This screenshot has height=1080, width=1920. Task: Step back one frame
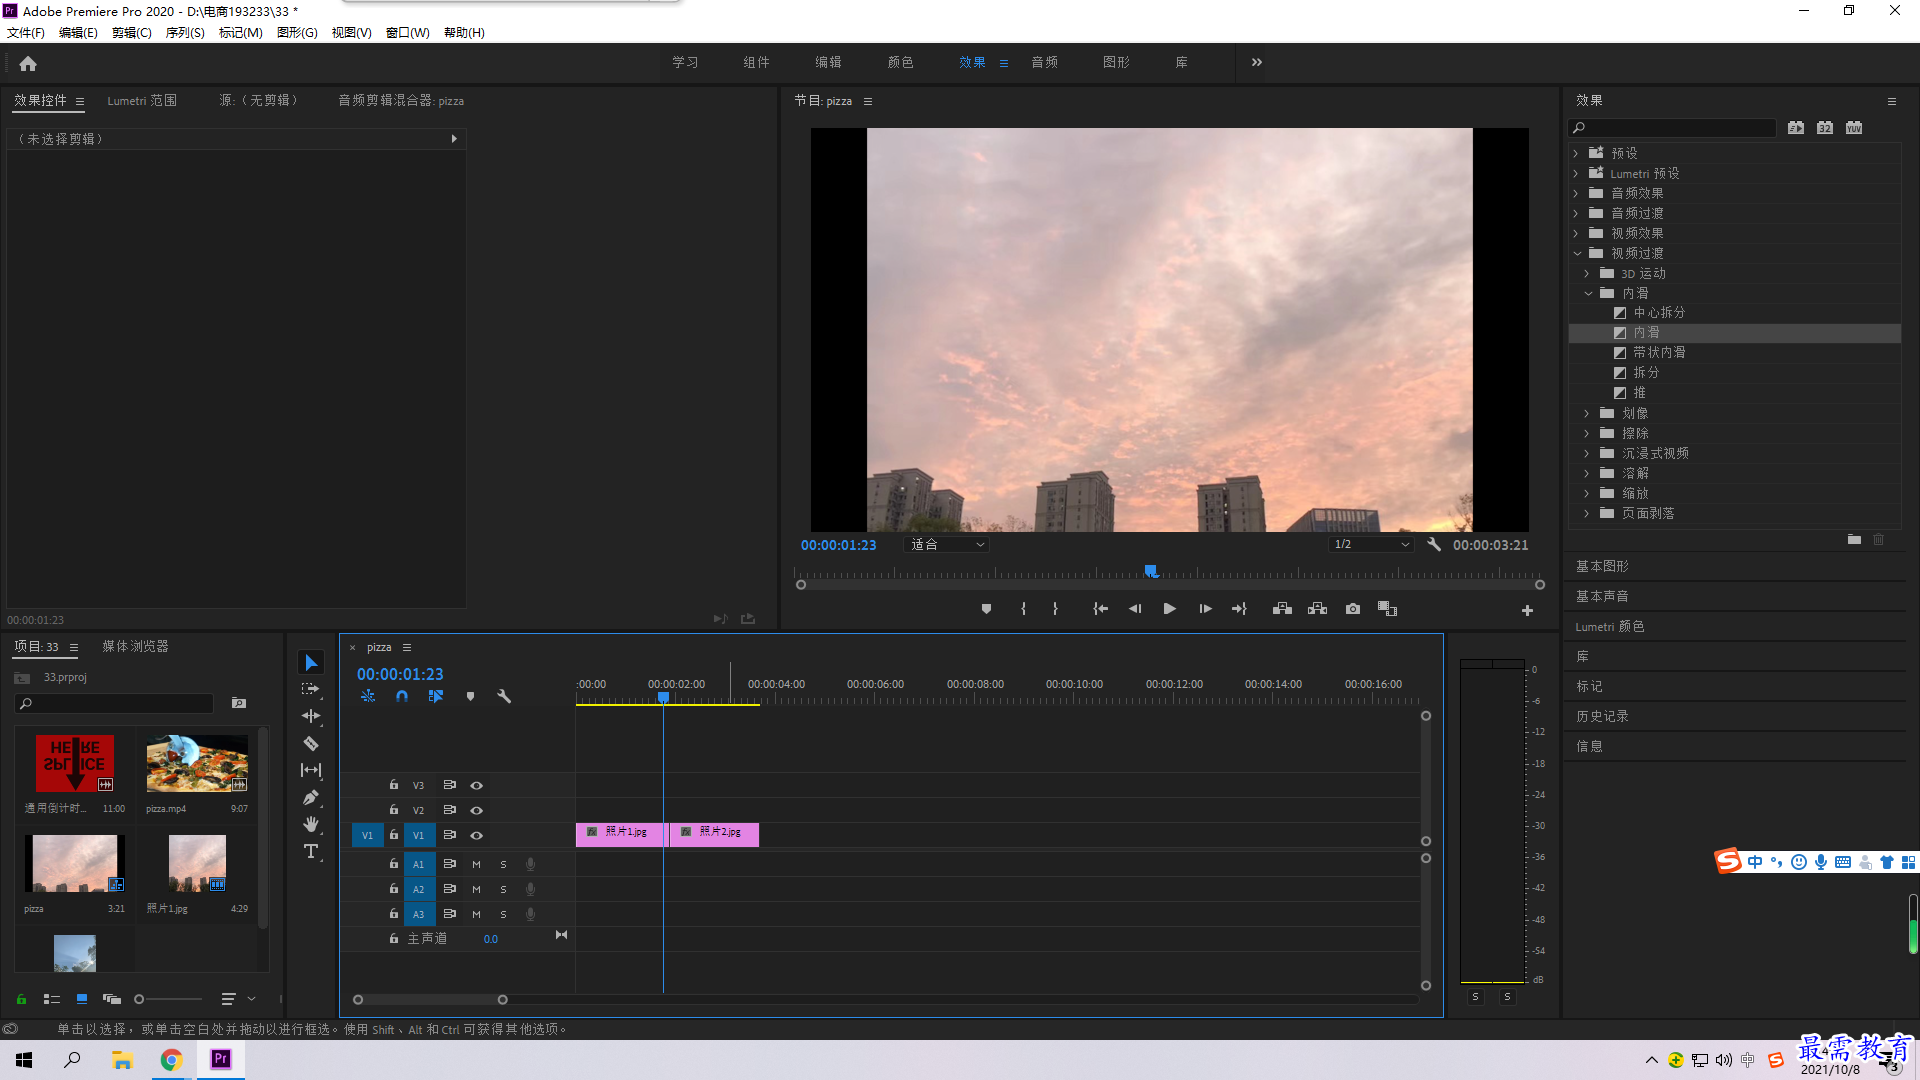[x=1135, y=609]
